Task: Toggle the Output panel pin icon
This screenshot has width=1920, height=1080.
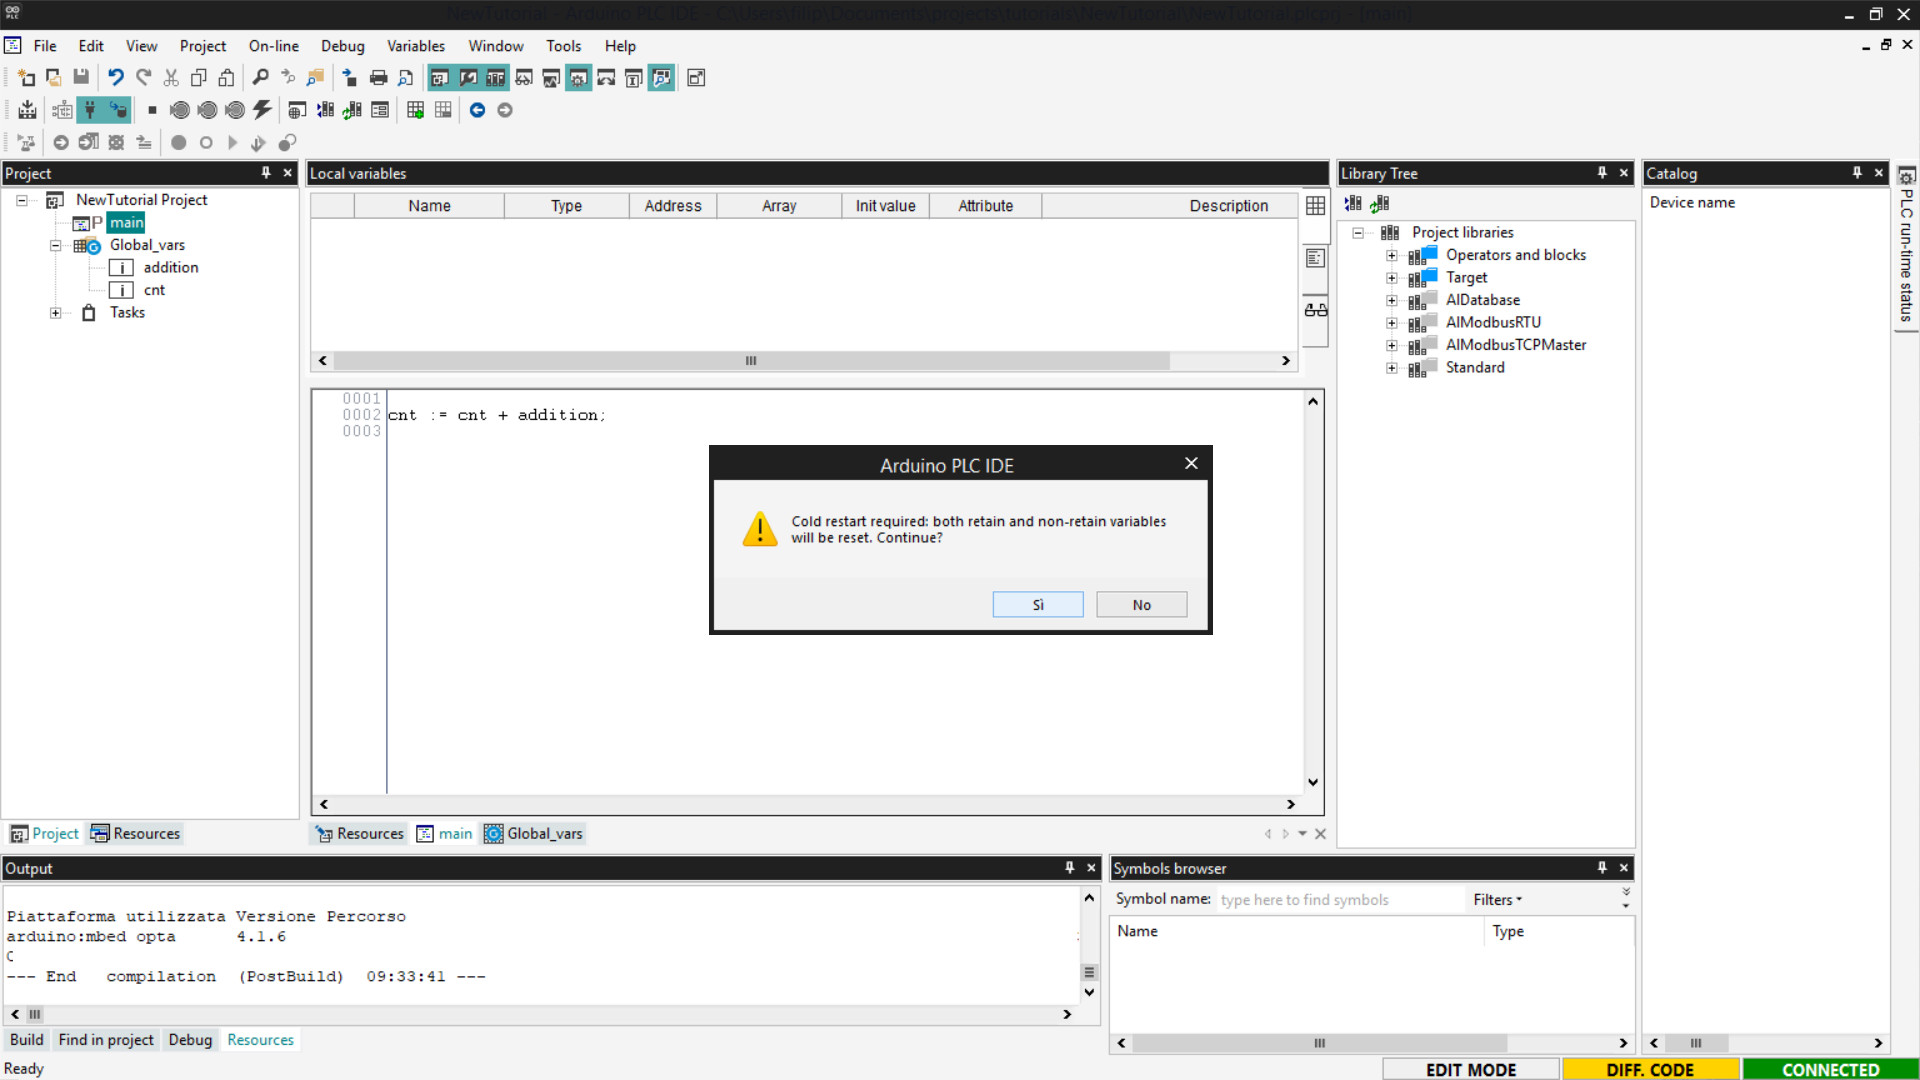Action: [x=1069, y=868]
